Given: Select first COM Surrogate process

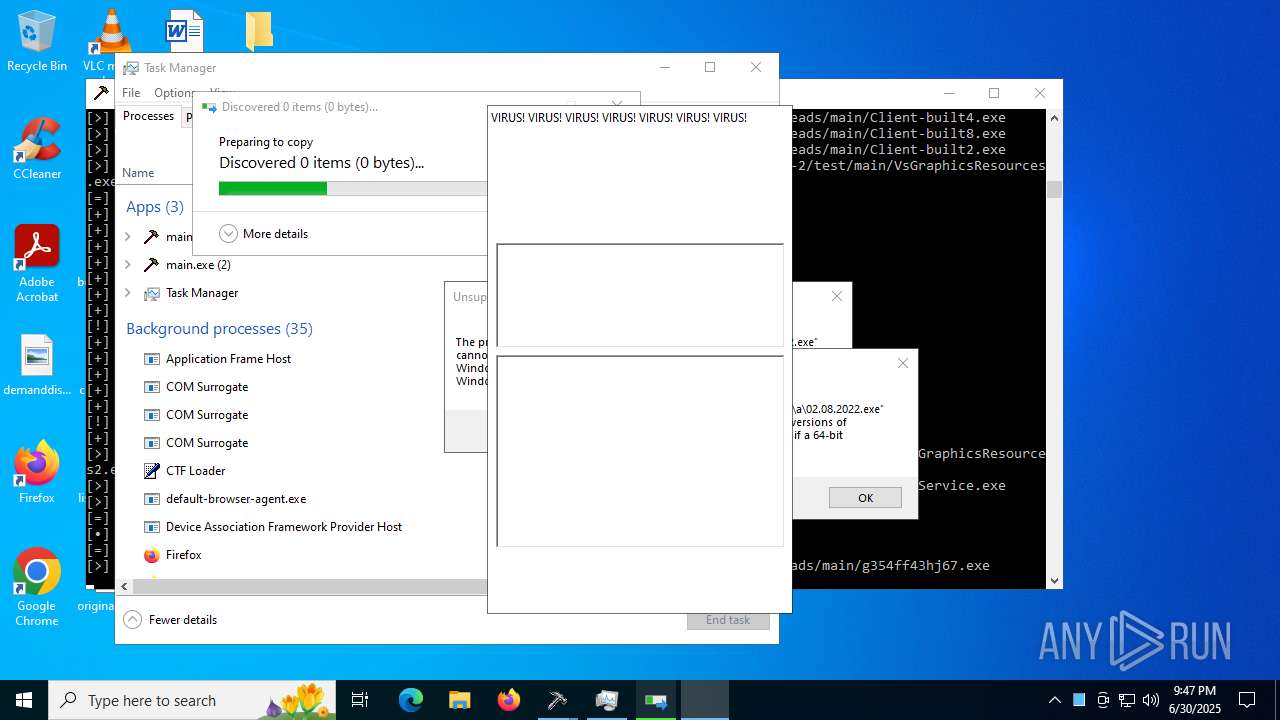Looking at the screenshot, I should point(207,387).
